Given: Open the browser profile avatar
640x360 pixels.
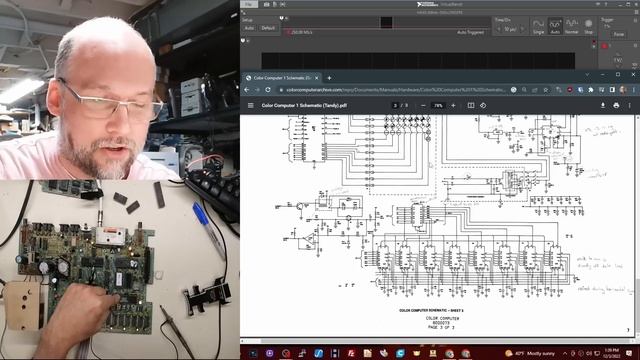Looking at the screenshot, I should click(x=622, y=90).
